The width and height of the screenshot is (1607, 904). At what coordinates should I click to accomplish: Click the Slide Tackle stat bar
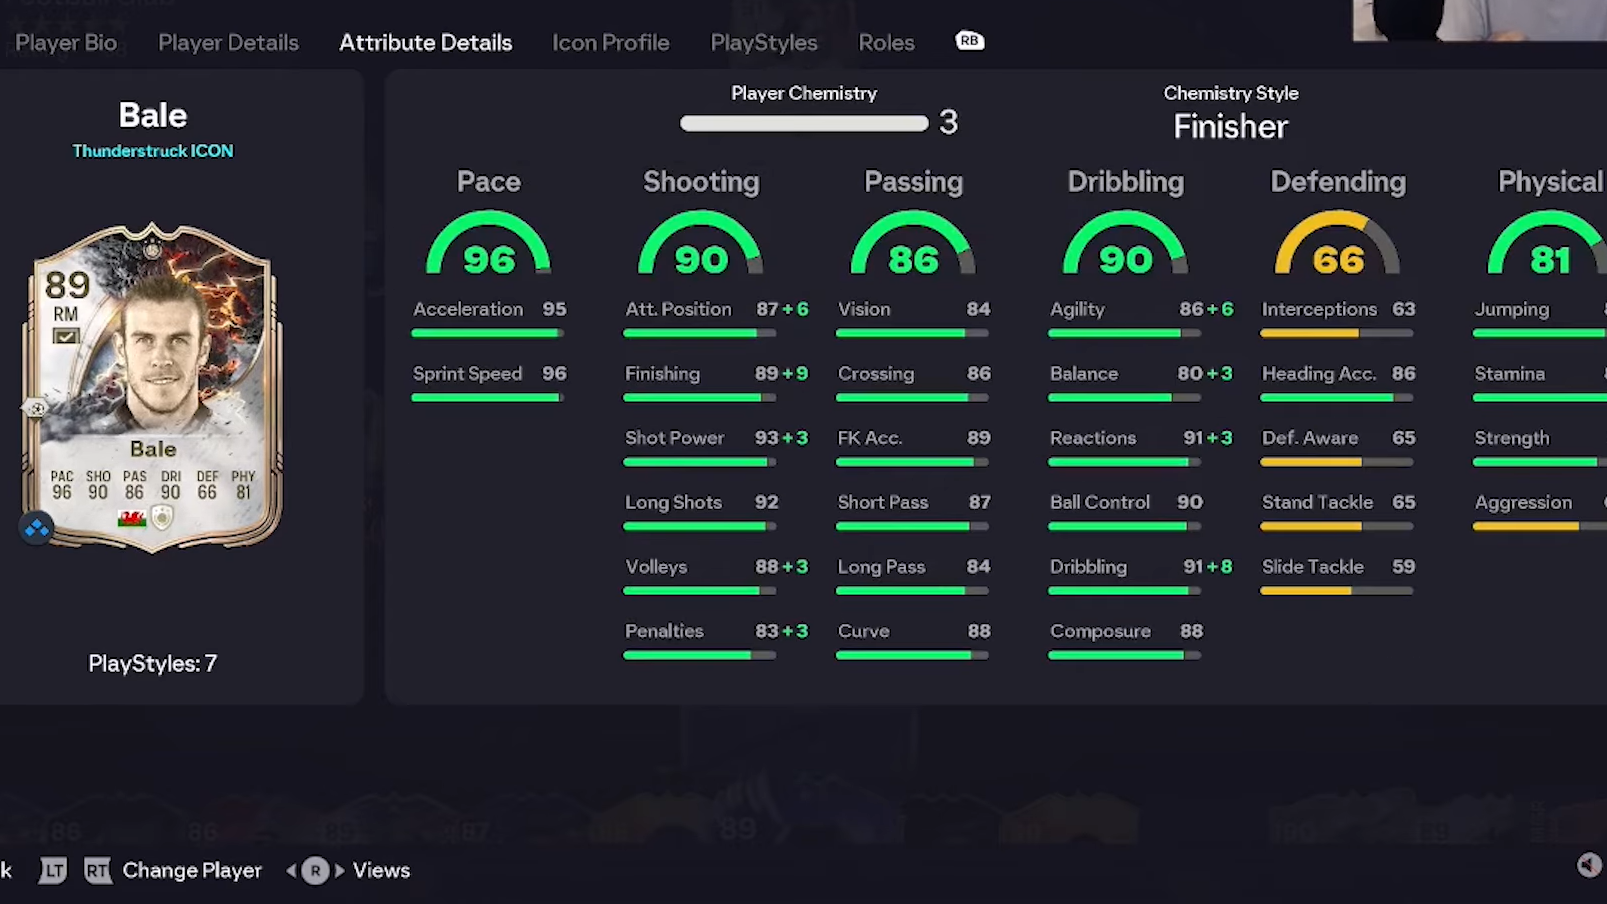1337,591
